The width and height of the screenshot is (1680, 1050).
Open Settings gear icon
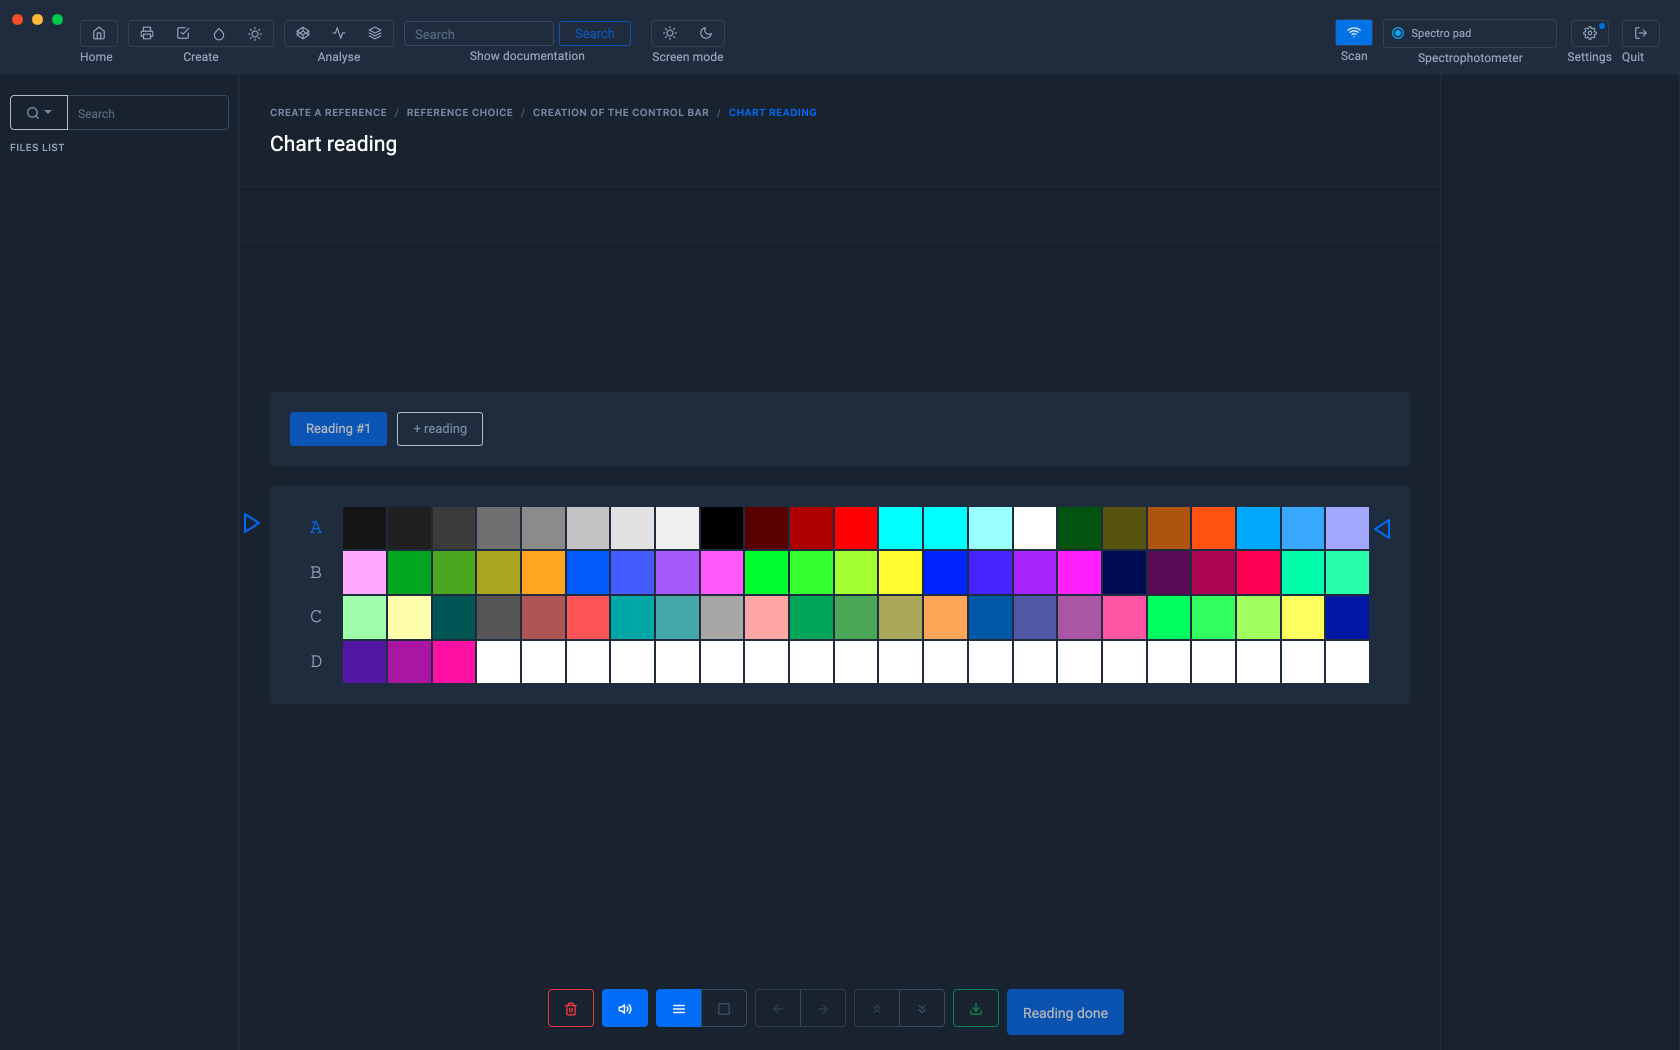1590,33
